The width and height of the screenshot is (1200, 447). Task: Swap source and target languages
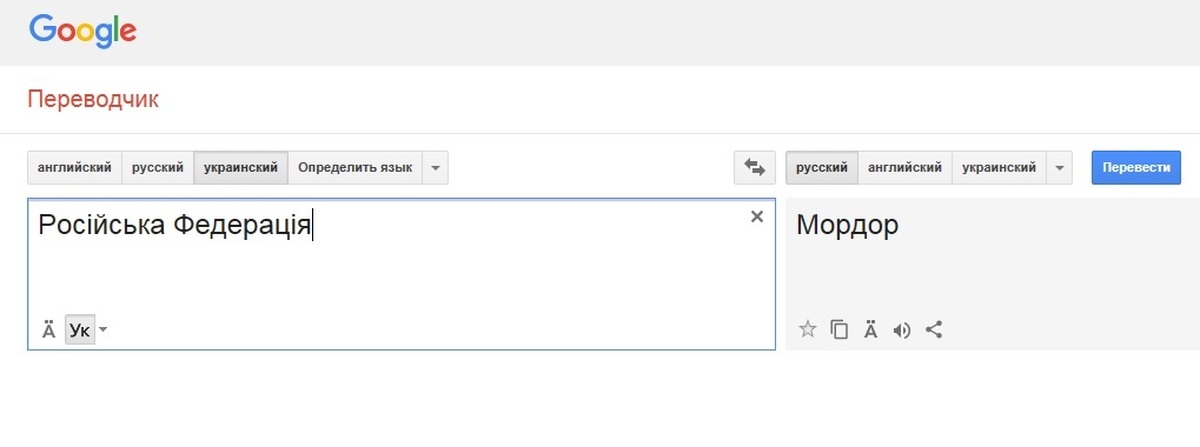[x=754, y=168]
